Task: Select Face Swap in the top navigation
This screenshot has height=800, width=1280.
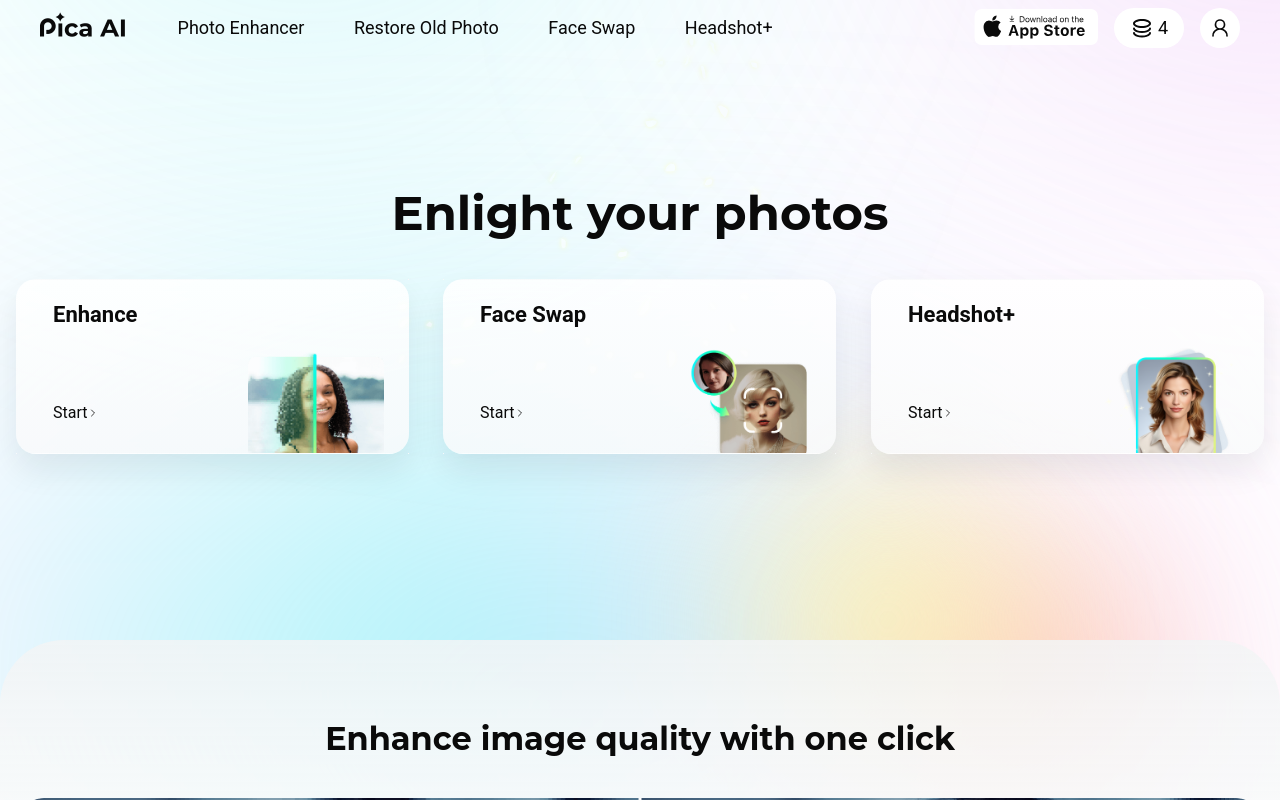Action: tap(592, 28)
